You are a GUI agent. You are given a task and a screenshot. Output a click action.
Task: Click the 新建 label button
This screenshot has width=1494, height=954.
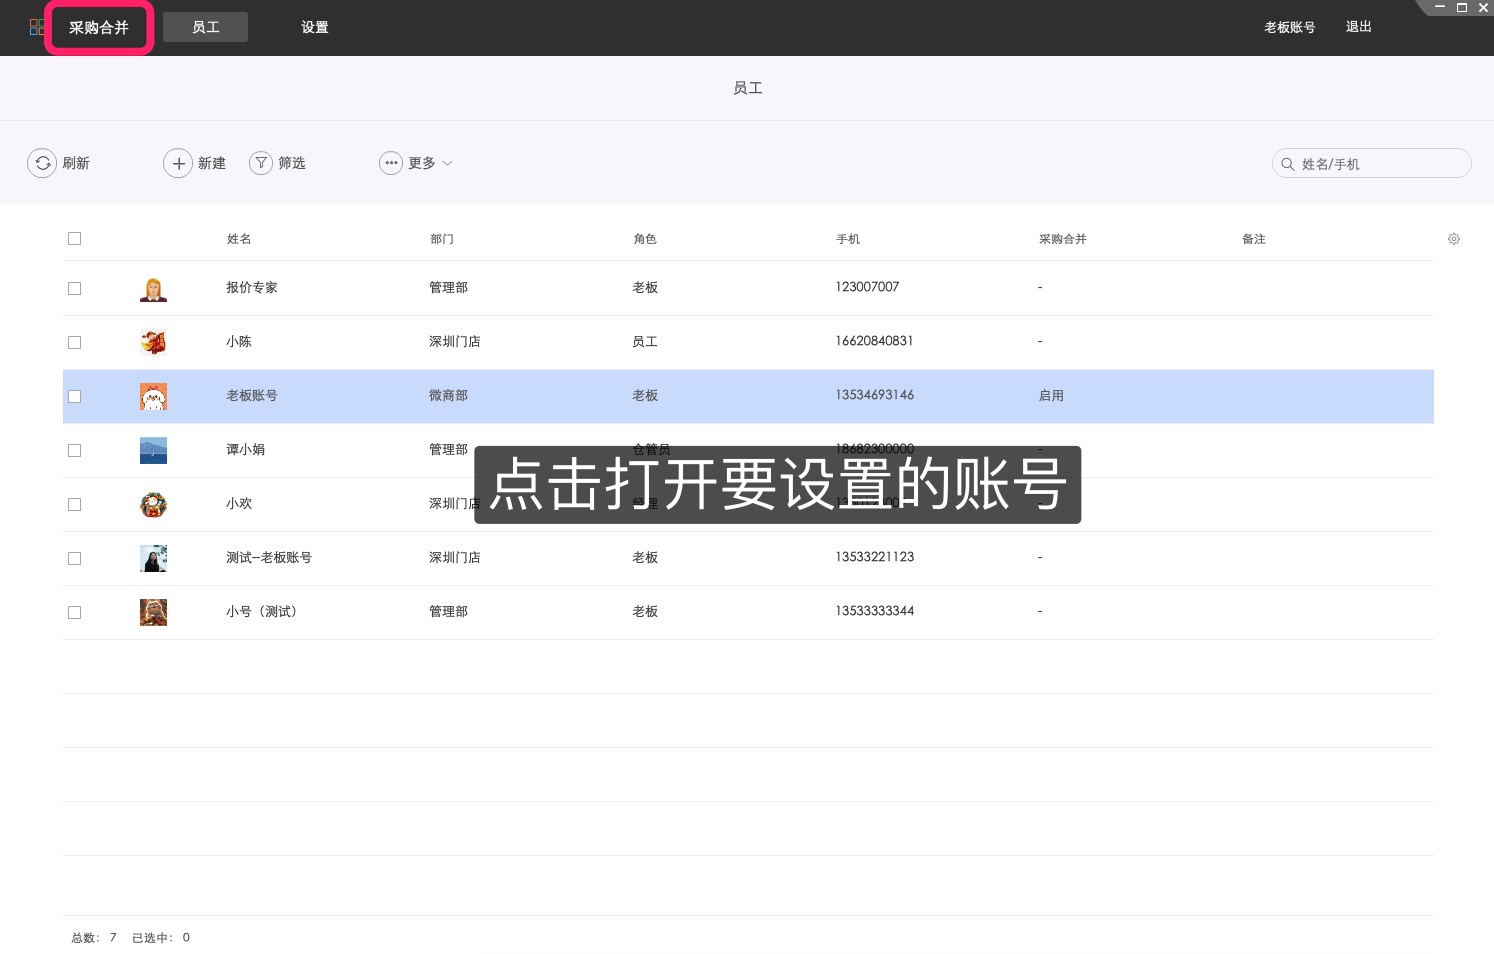(x=212, y=163)
